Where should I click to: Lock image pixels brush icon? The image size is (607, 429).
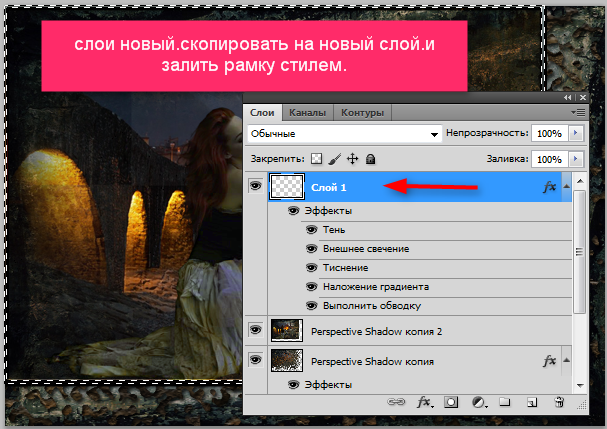click(x=335, y=159)
